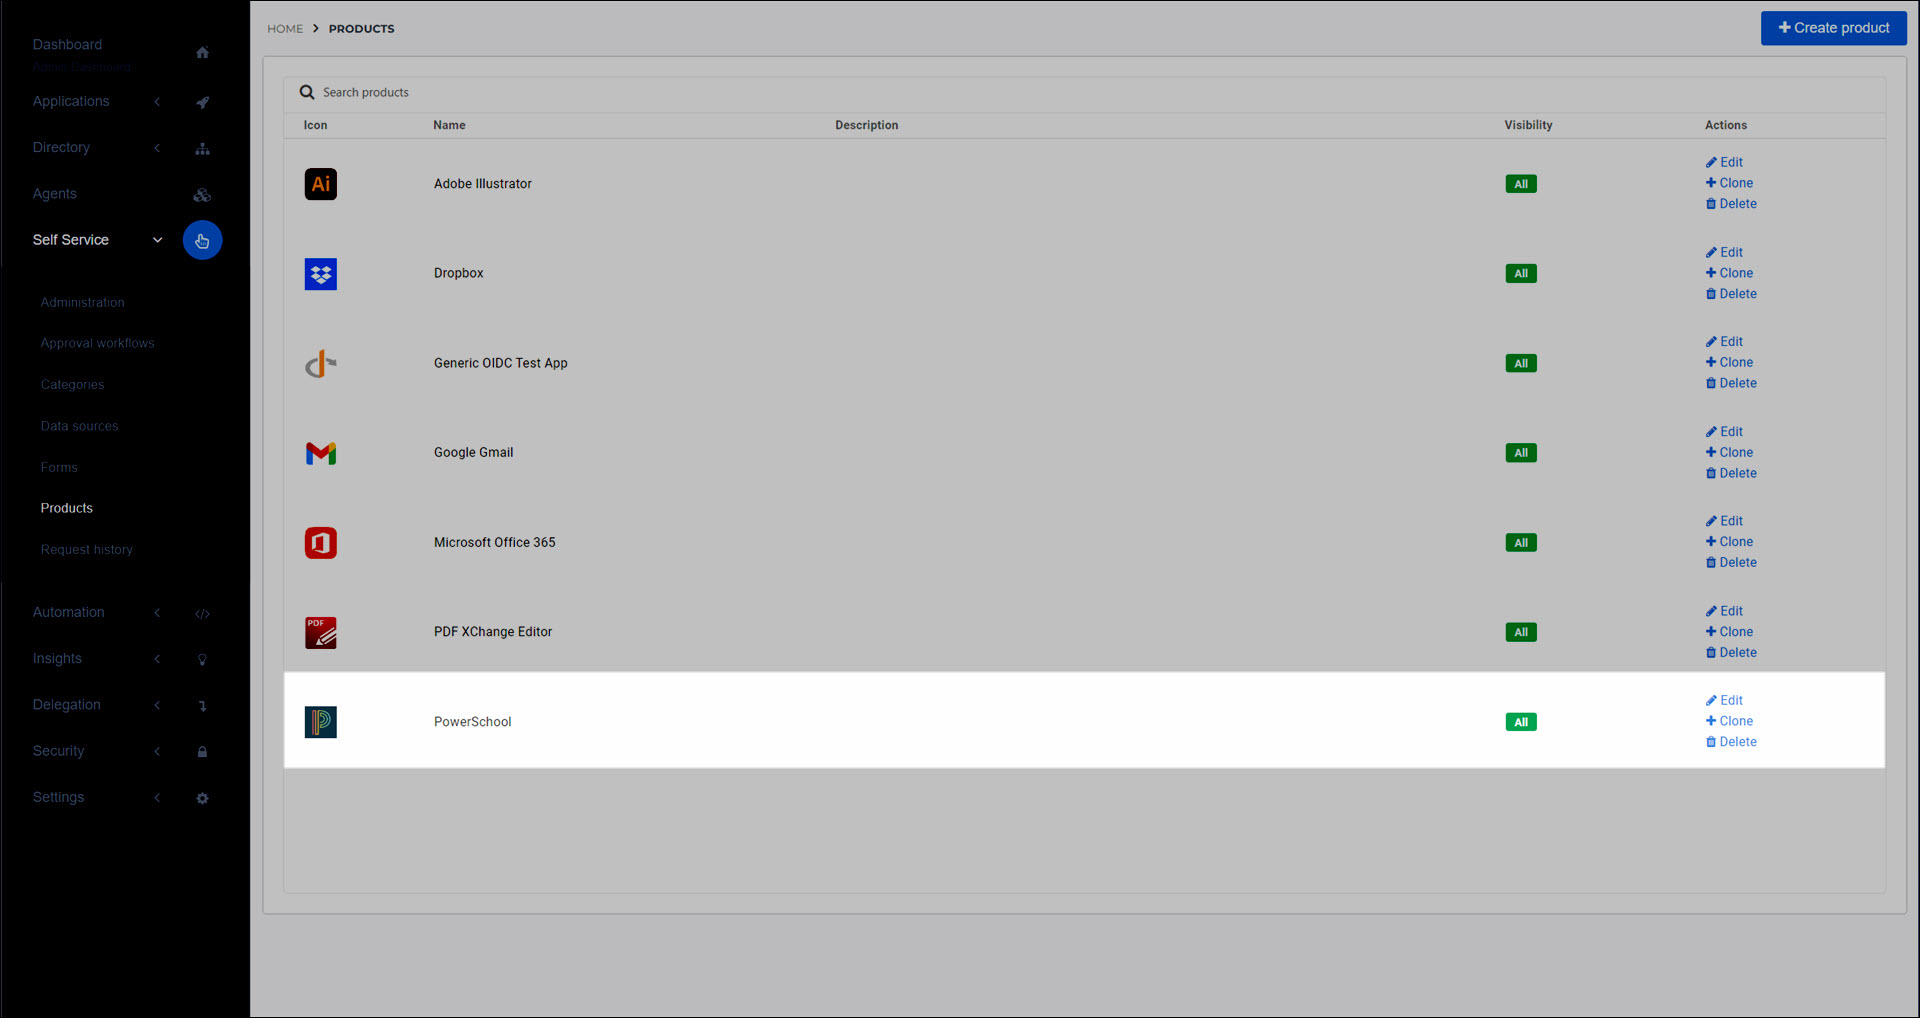Image resolution: width=1920 pixels, height=1019 pixels.
Task: Click the Microsoft Office 365 name
Action: (494, 543)
